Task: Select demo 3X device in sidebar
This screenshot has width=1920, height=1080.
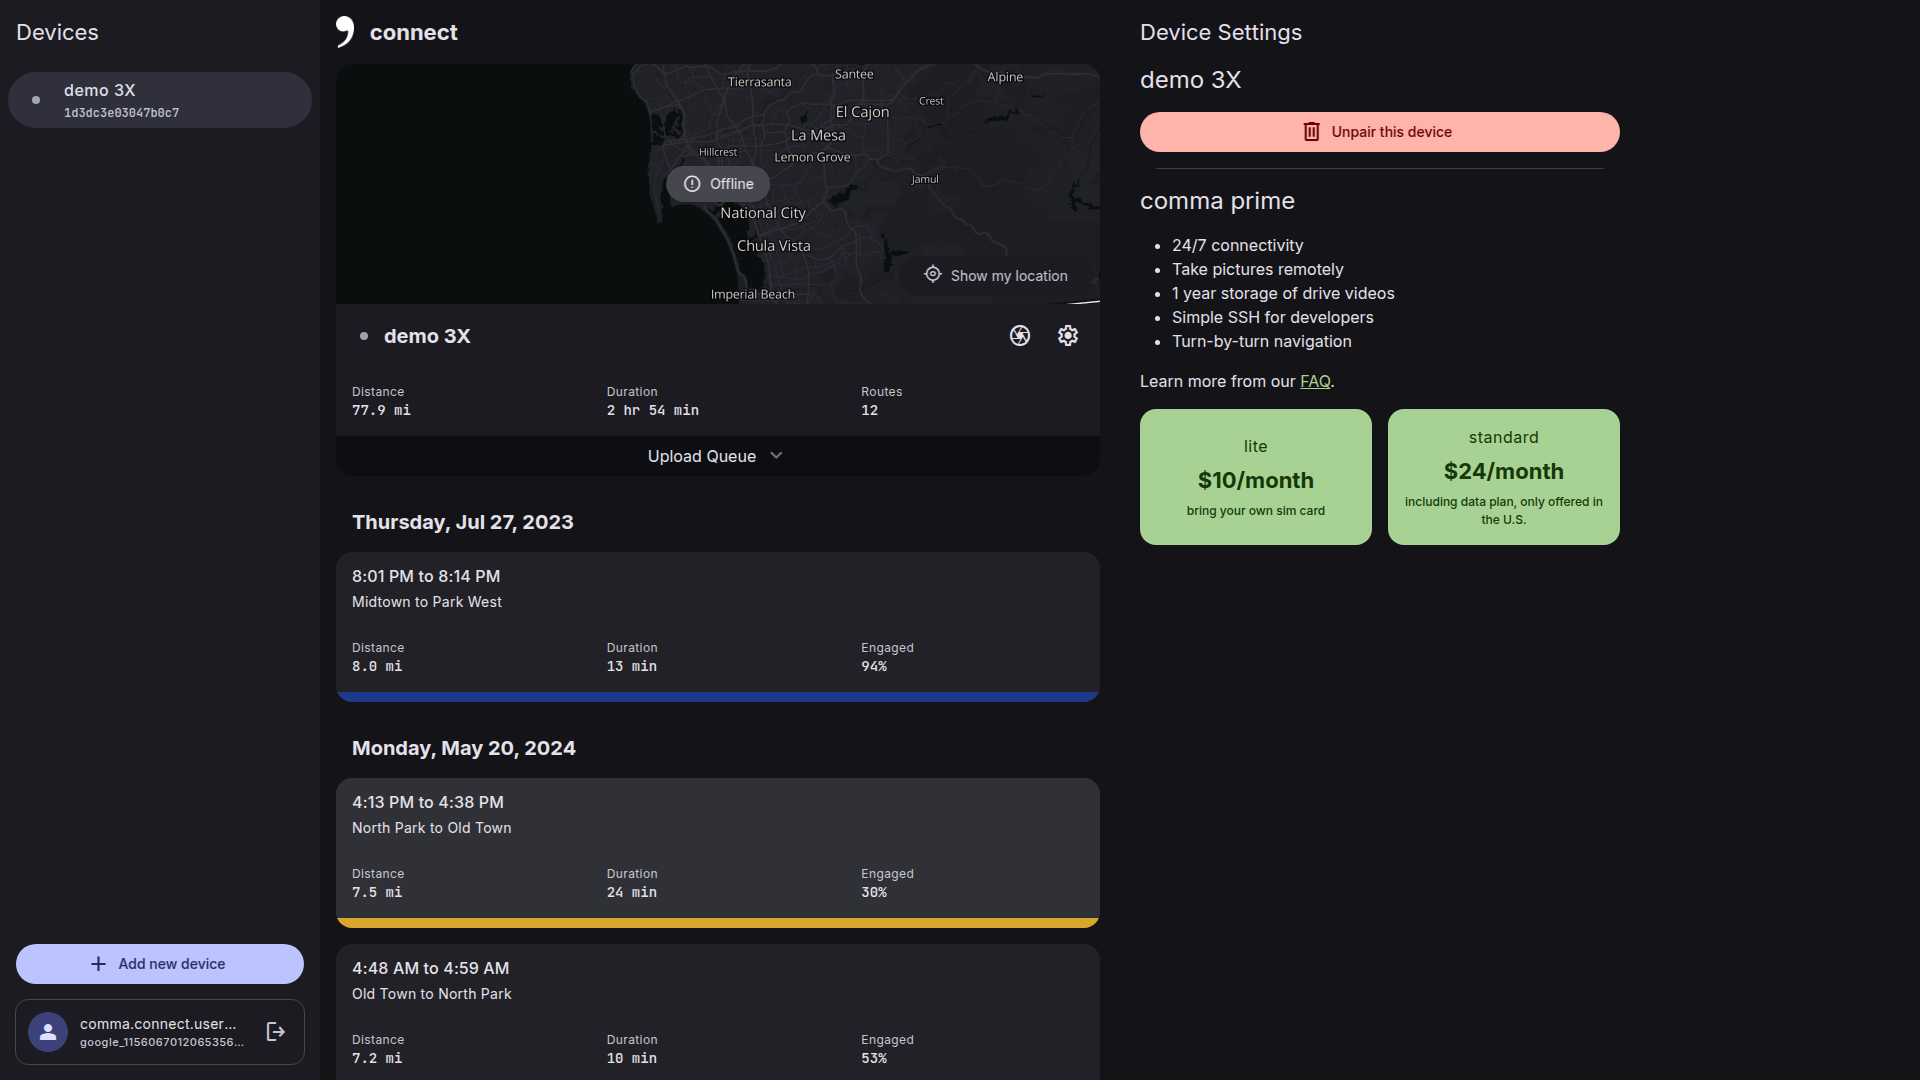Action: (160, 100)
